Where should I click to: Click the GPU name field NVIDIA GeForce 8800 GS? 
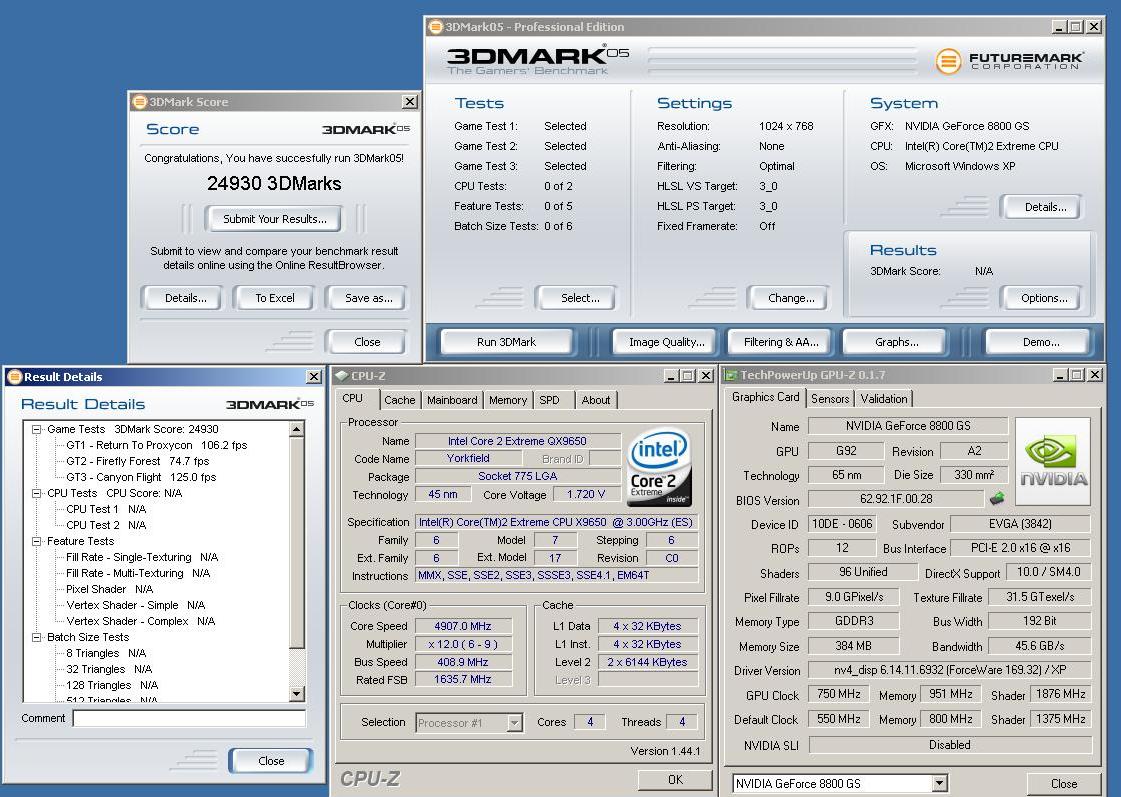908,426
